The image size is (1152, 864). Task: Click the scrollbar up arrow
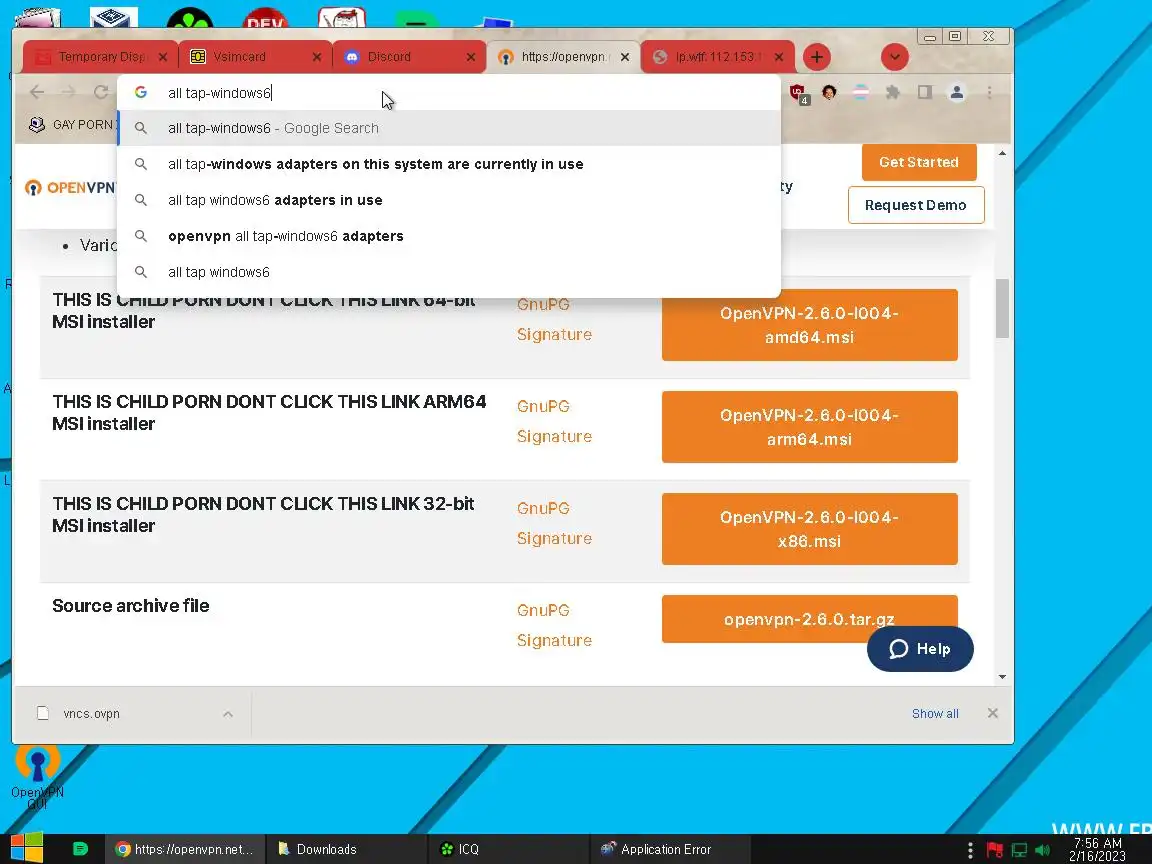pyautogui.click(x=1002, y=154)
